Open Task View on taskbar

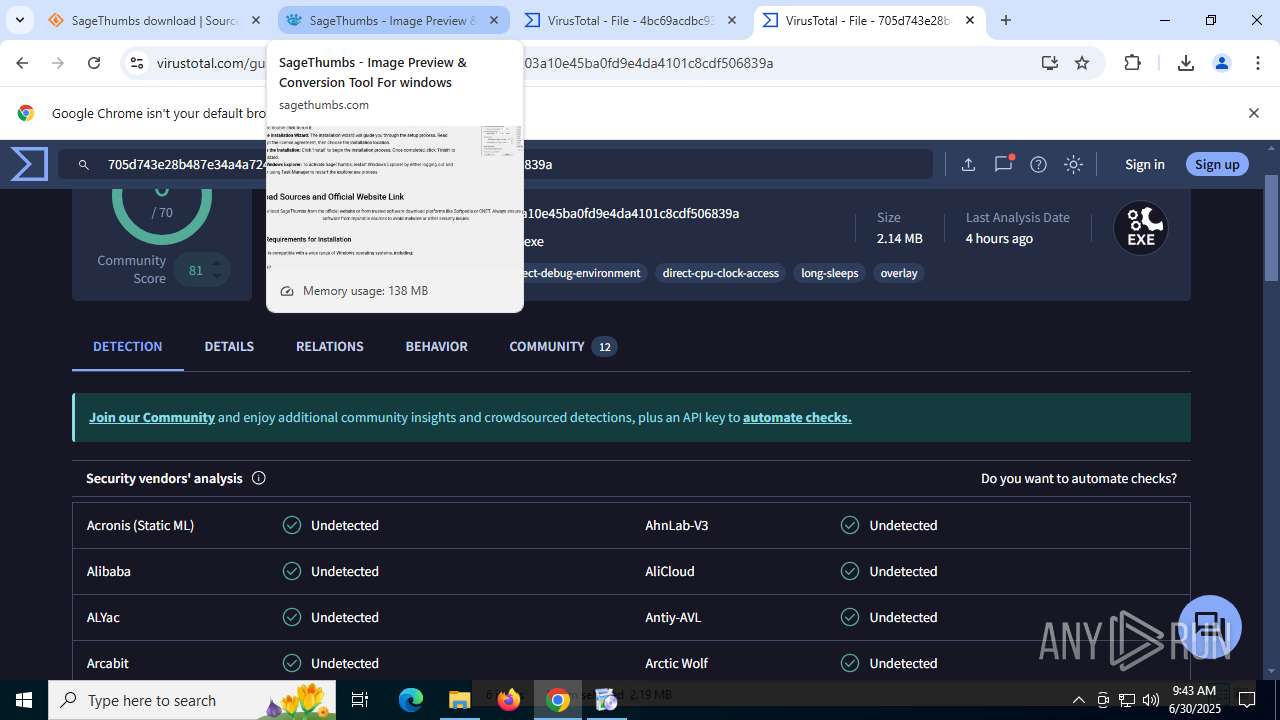(360, 700)
